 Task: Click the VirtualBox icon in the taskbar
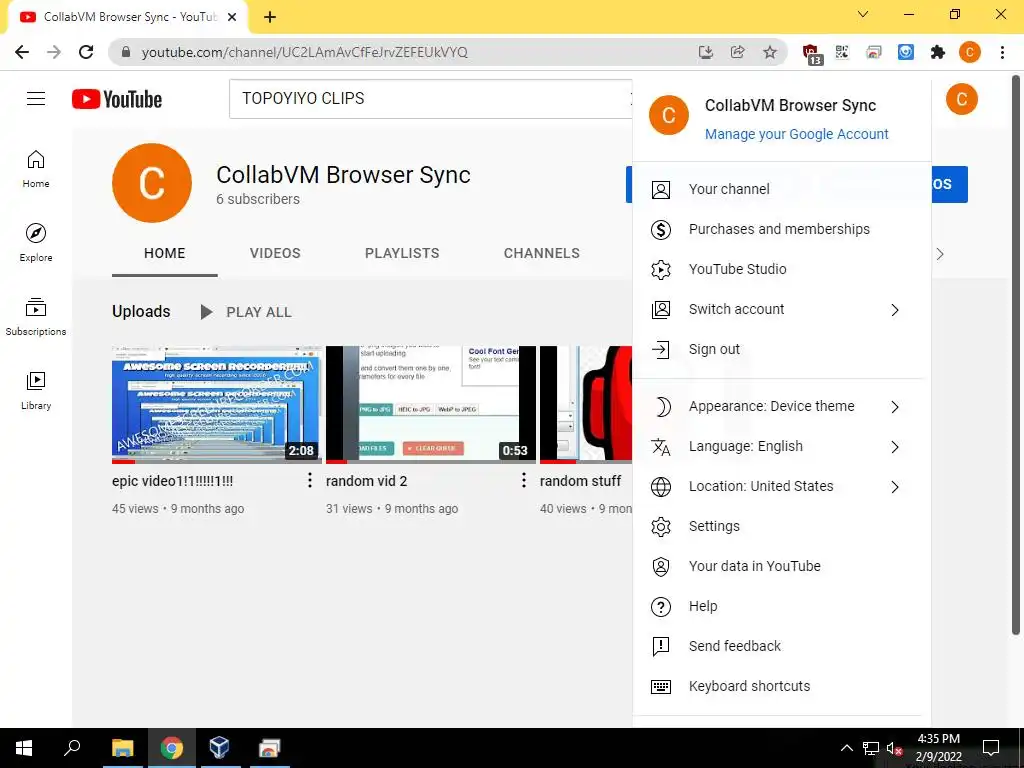(219, 748)
